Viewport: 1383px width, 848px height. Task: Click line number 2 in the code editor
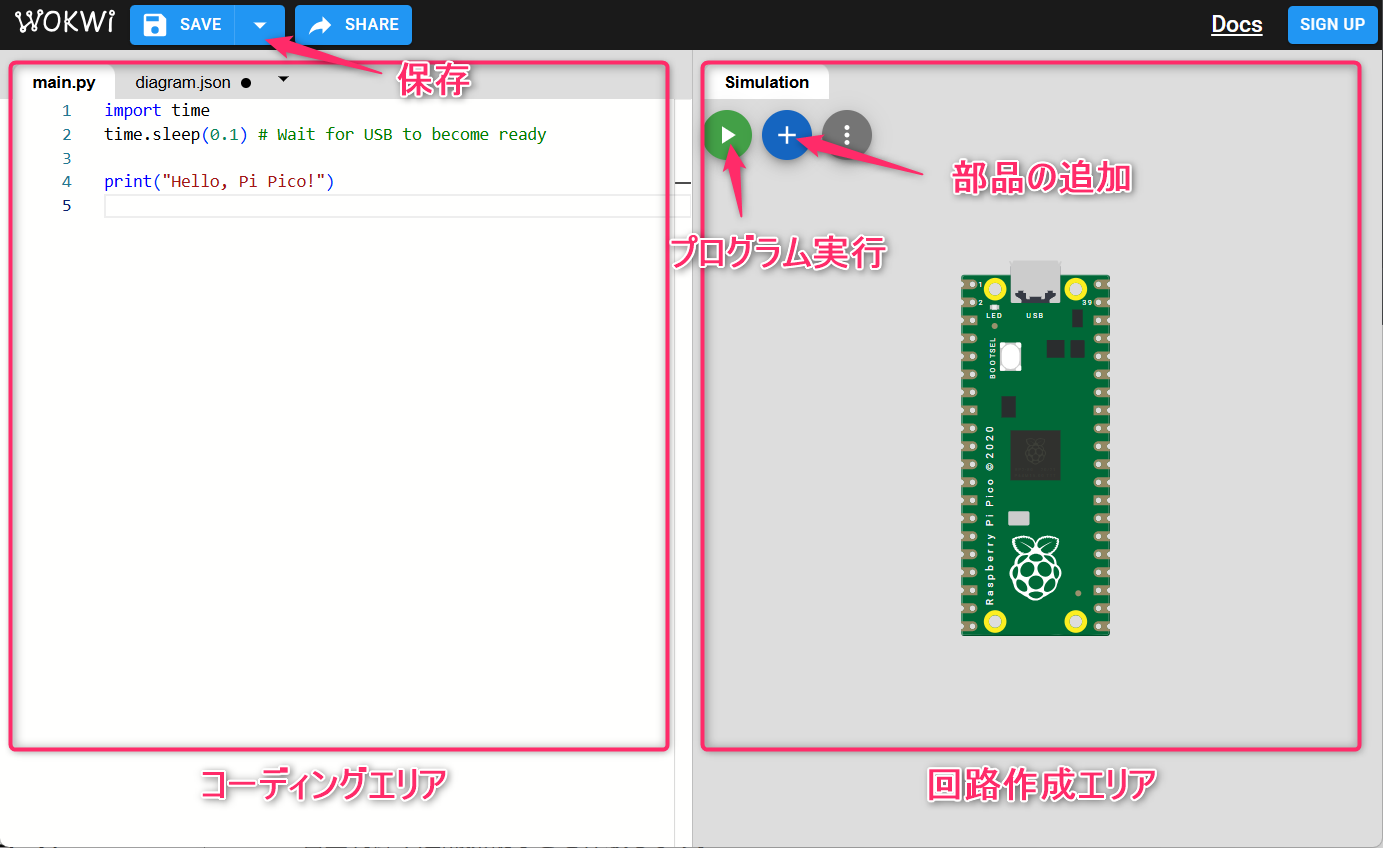tap(66, 133)
